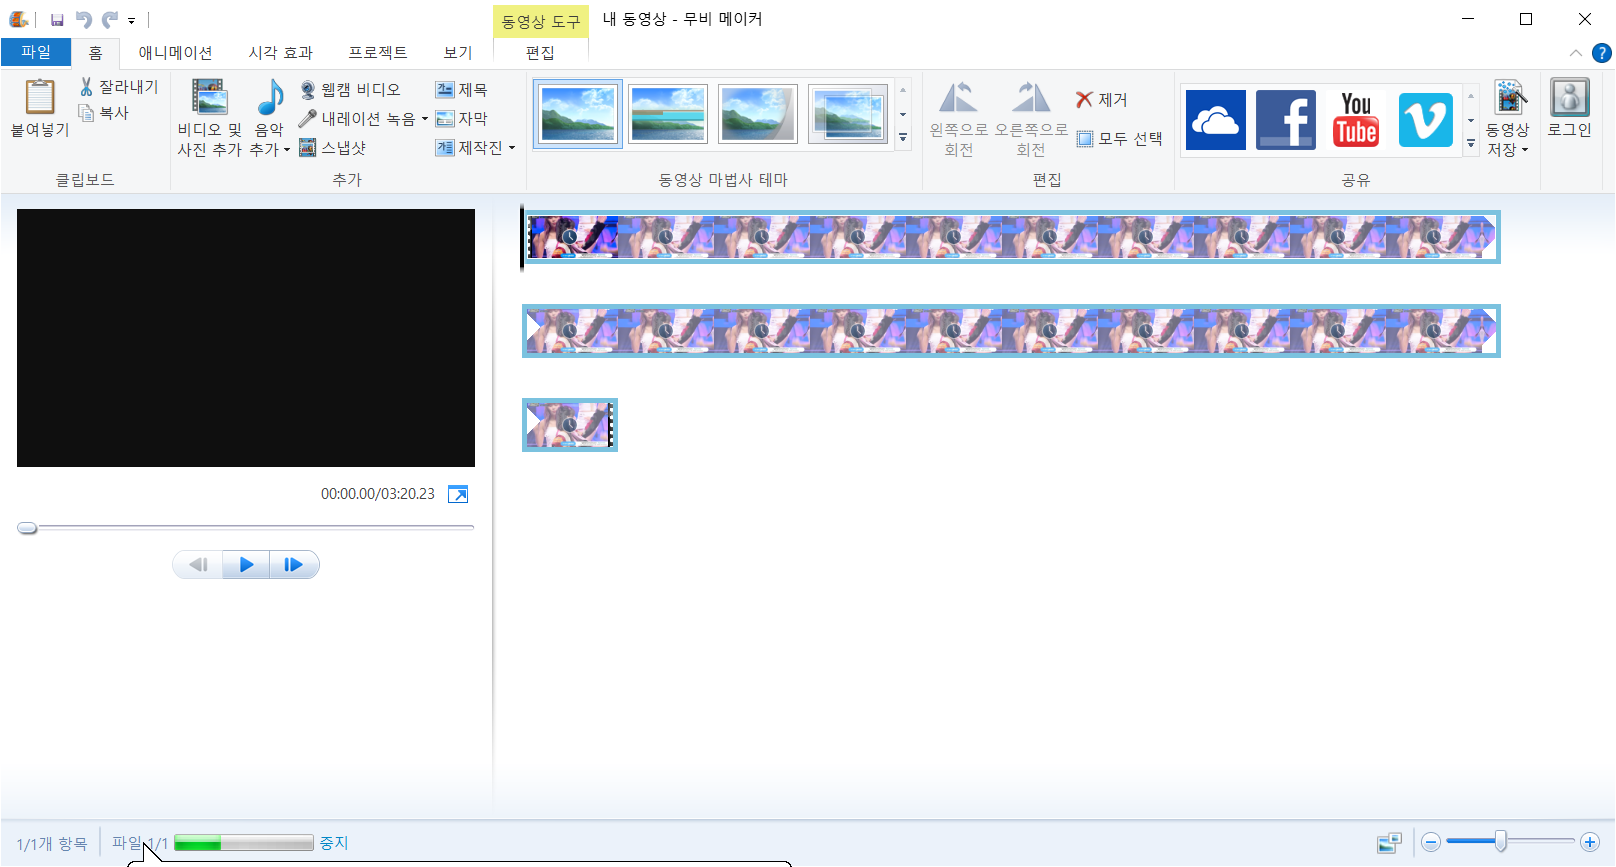Click the preview seek bar slider
Viewport: 1616px width, 867px height.
click(27, 527)
